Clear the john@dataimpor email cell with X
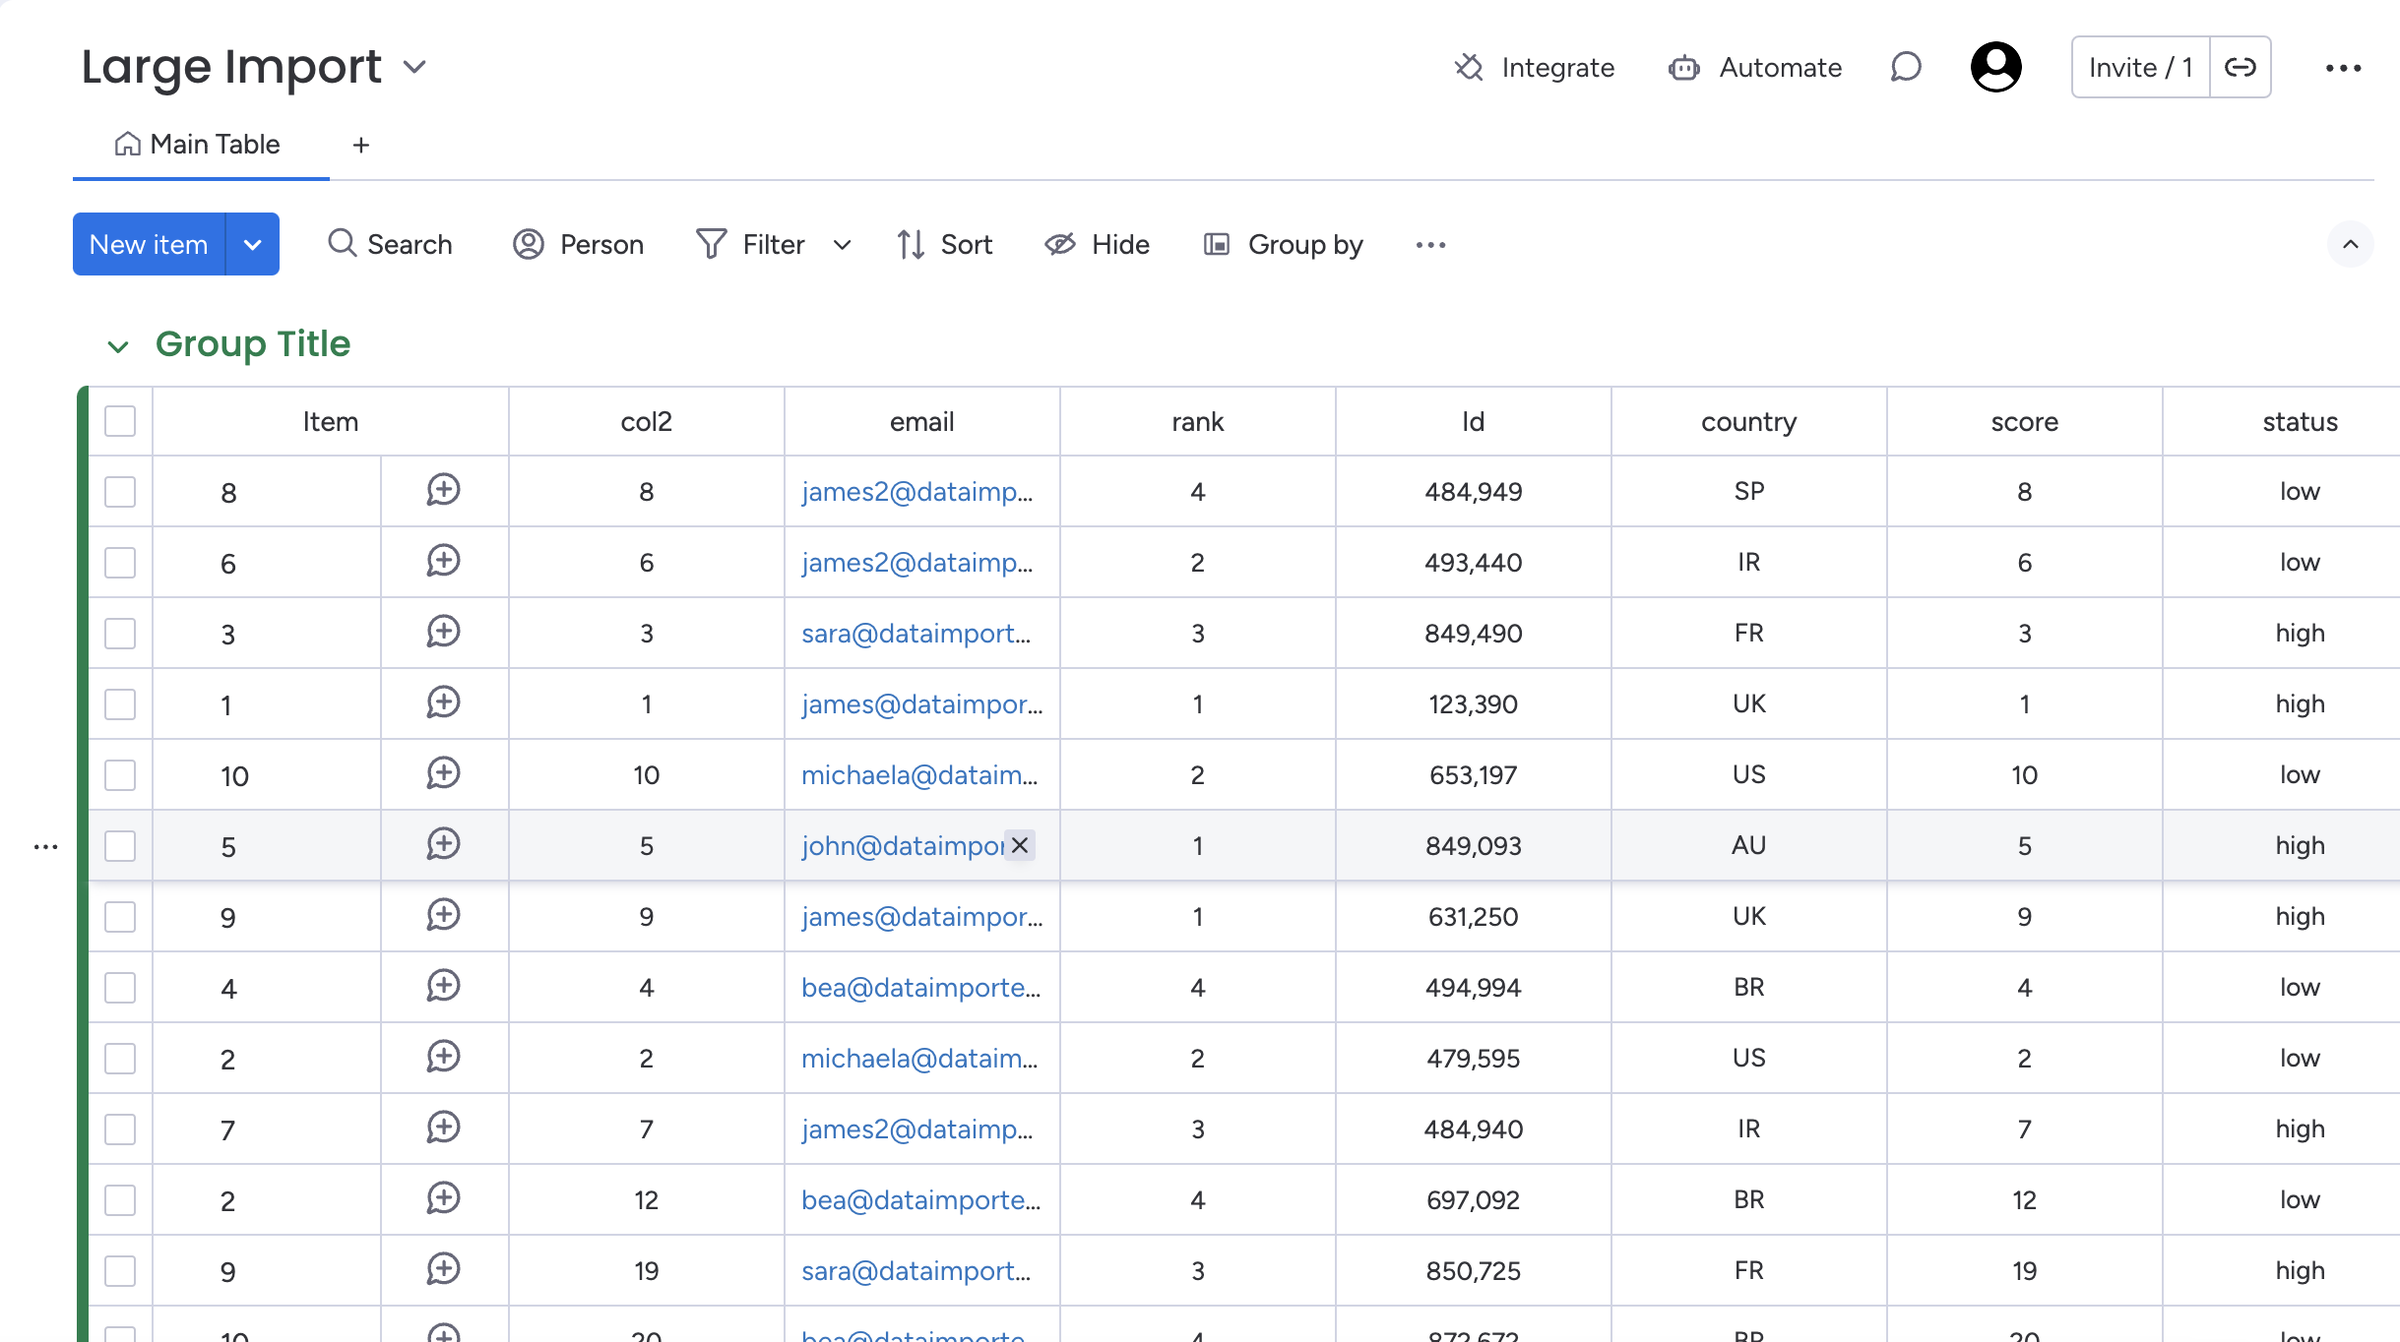Screen dimensions: 2400x1342 coord(1020,845)
